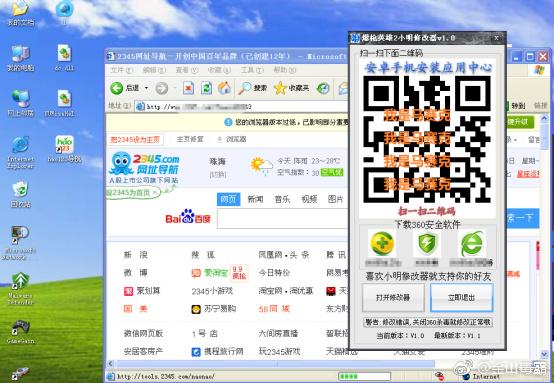Open the 微博 link
Screen dimensions: 554x383
pyautogui.click(x=136, y=273)
